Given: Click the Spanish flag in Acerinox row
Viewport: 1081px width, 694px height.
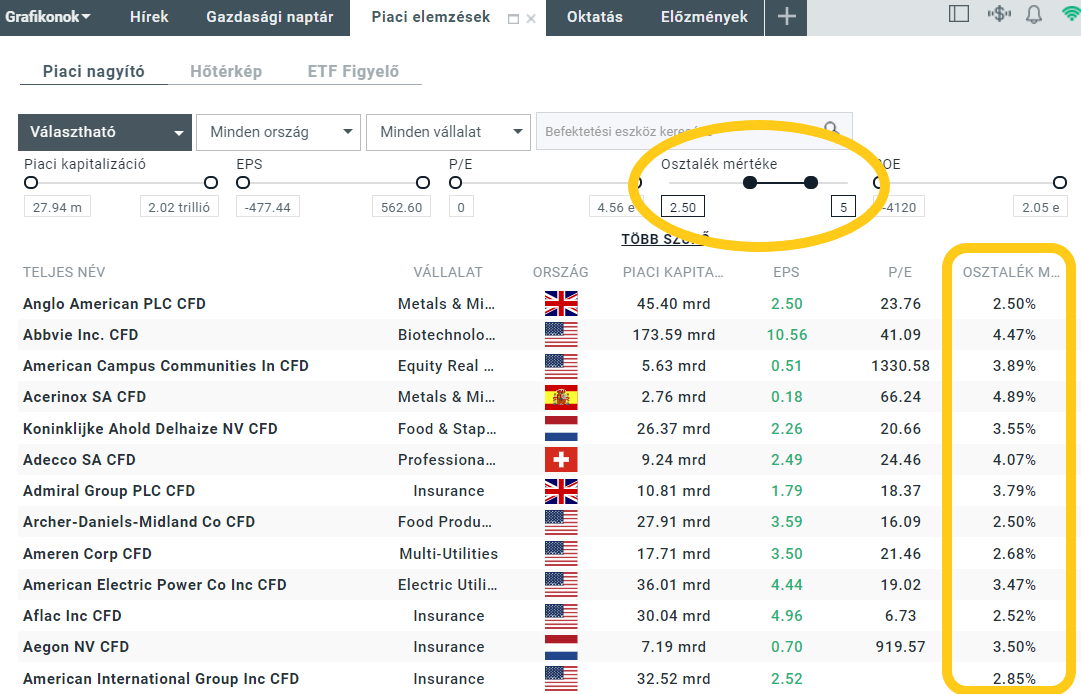Looking at the screenshot, I should (561, 397).
